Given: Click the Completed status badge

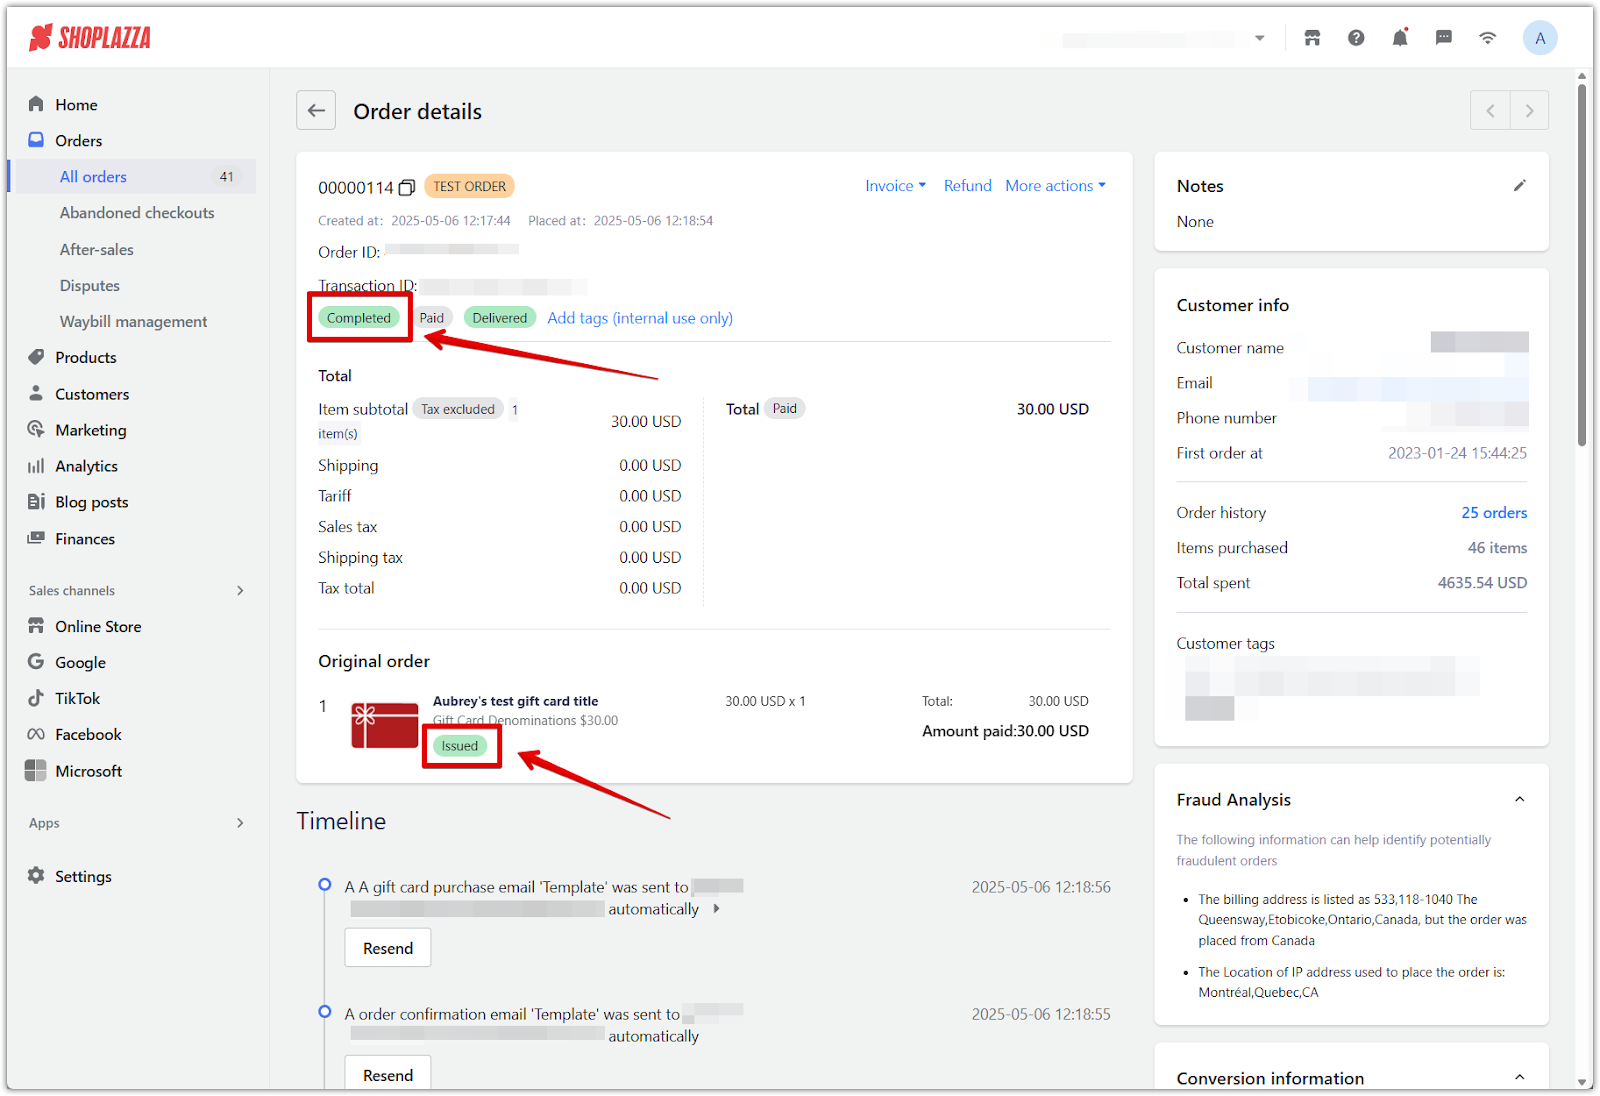Looking at the screenshot, I should (359, 318).
